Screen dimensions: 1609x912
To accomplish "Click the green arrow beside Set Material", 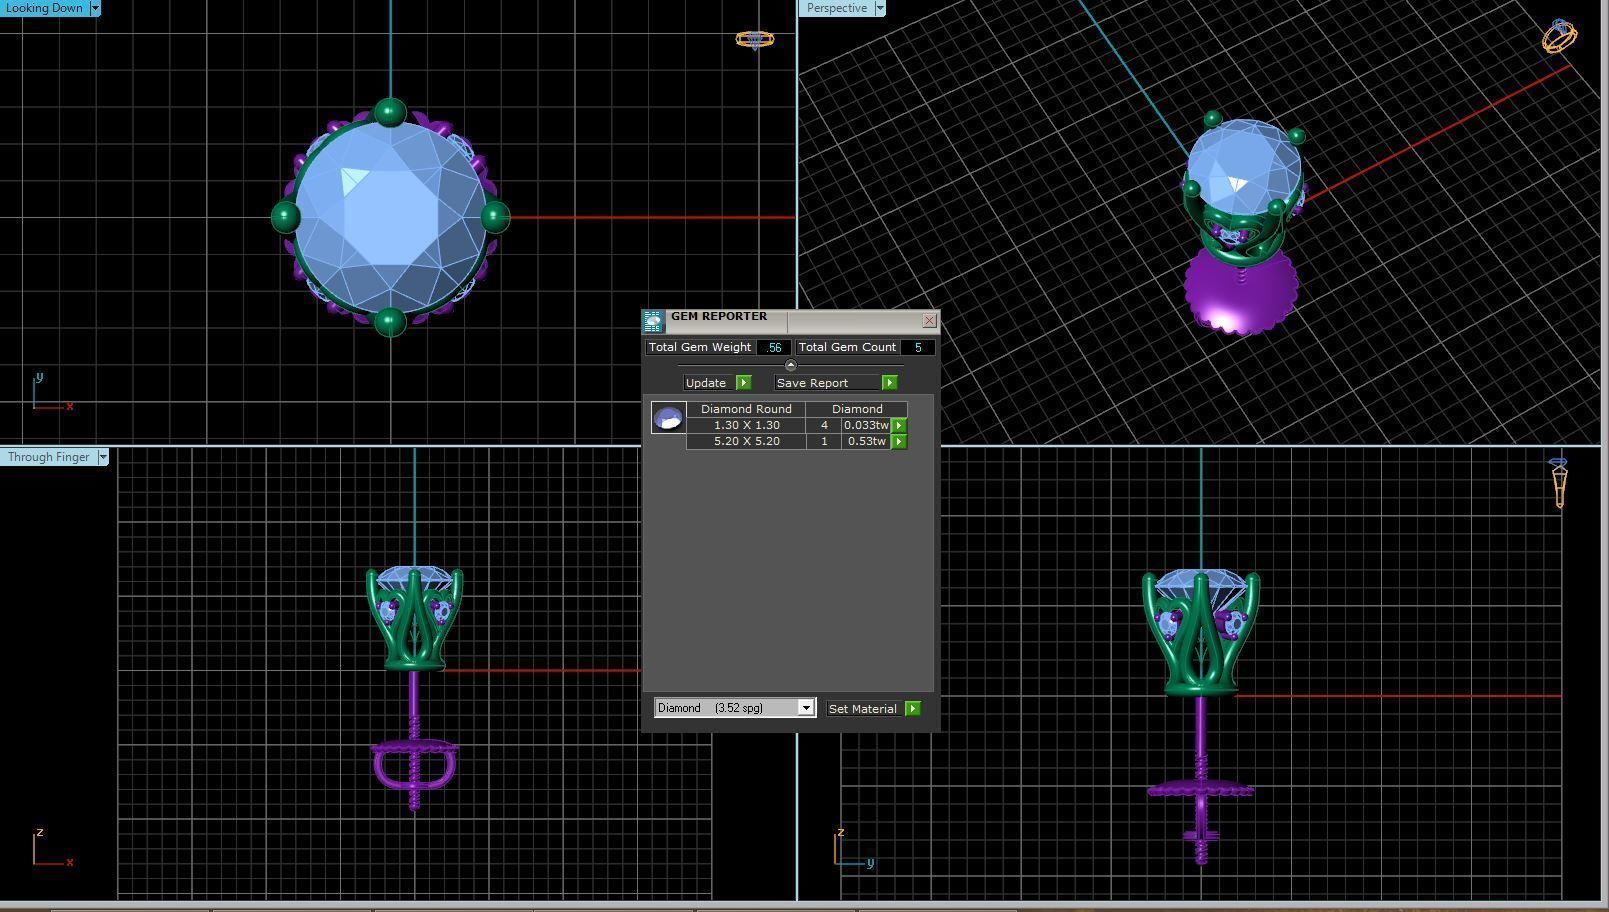I will 912,708.
